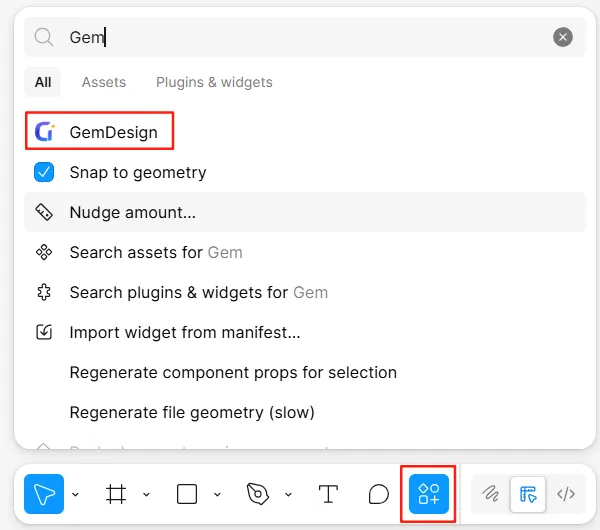Screen dimensions: 600x530
Task: Toggle the Snap to geometry checkbox
Action: point(44,172)
